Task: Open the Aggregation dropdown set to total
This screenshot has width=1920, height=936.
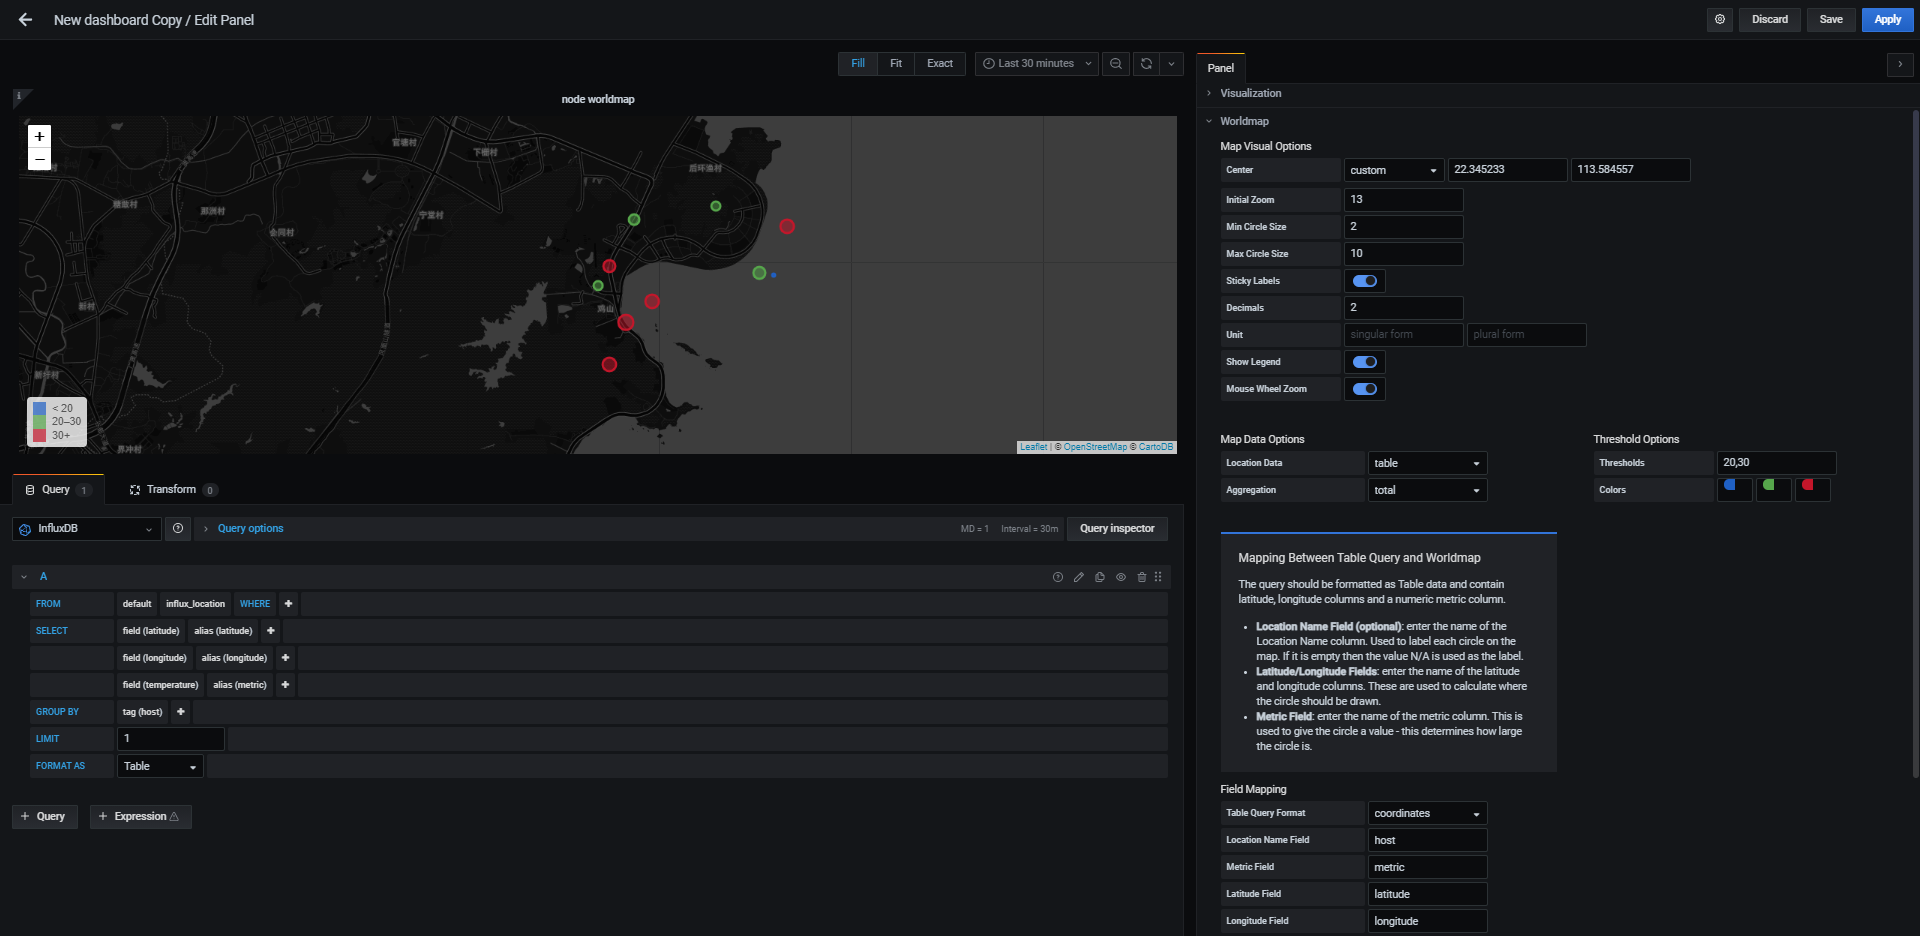Action: [1427, 490]
